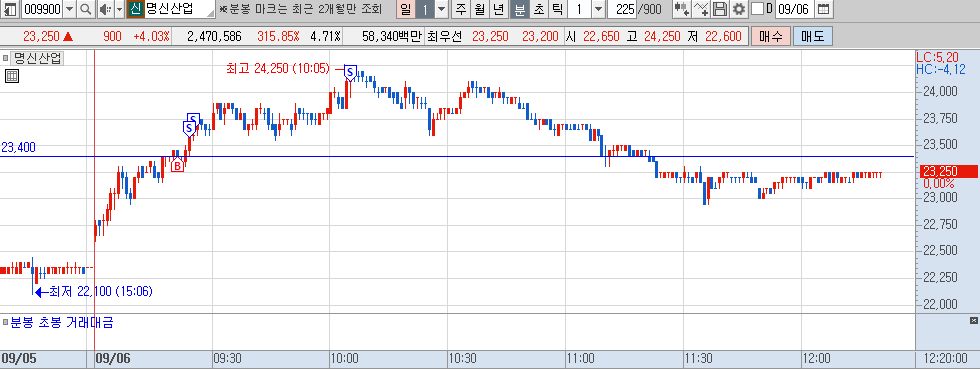Click the stock search magnifier icon

tap(86, 9)
